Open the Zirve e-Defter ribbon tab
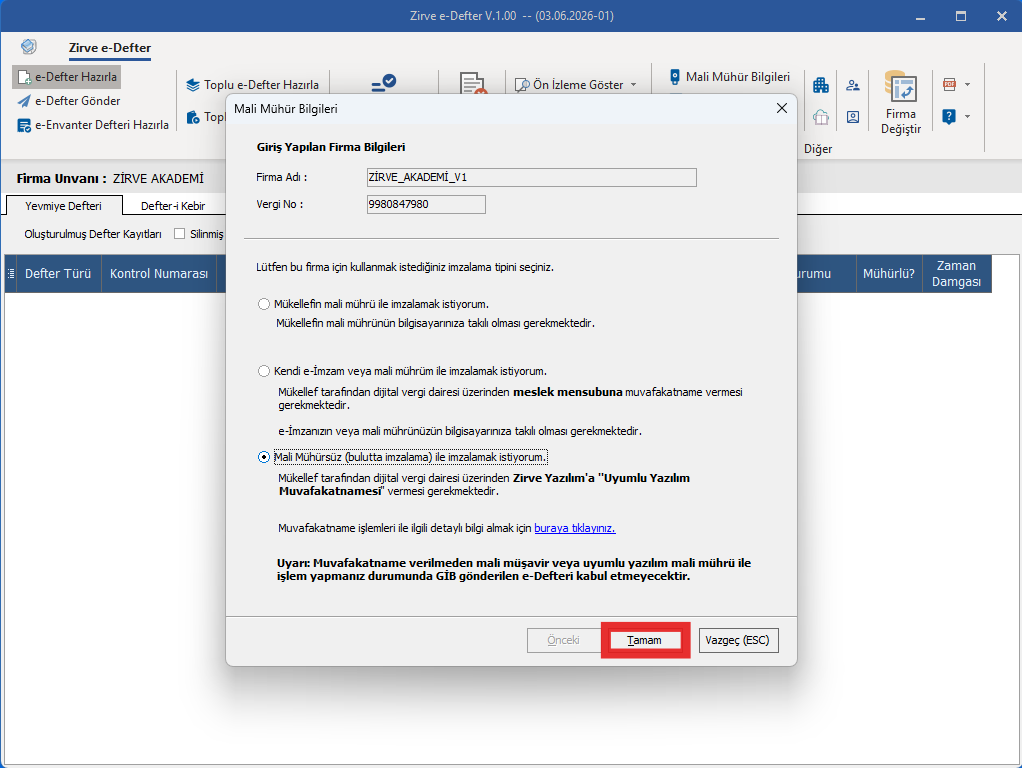This screenshot has width=1022, height=768. 110,48
